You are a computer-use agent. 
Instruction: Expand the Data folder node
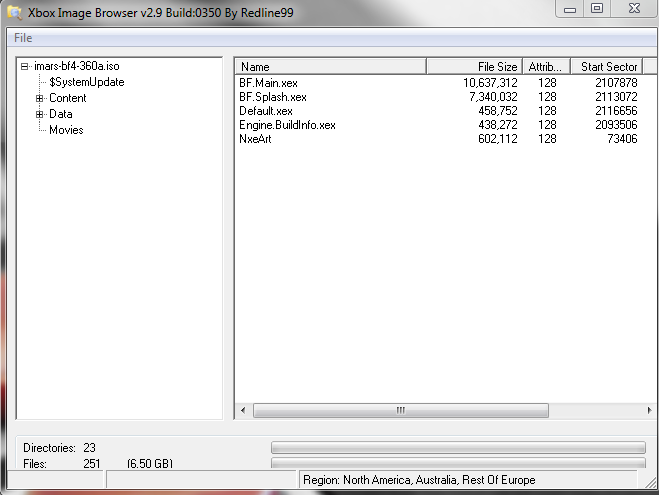pyautogui.click(x=40, y=114)
